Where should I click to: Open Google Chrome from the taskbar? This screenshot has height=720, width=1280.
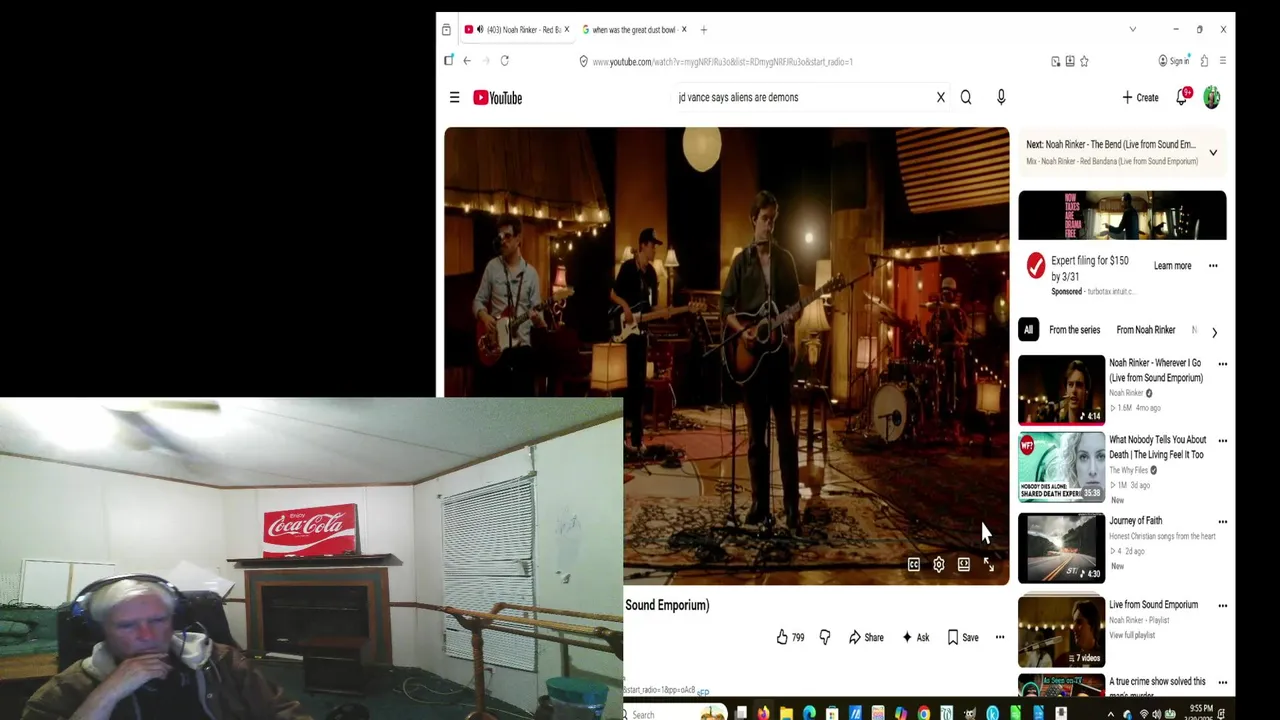click(924, 714)
